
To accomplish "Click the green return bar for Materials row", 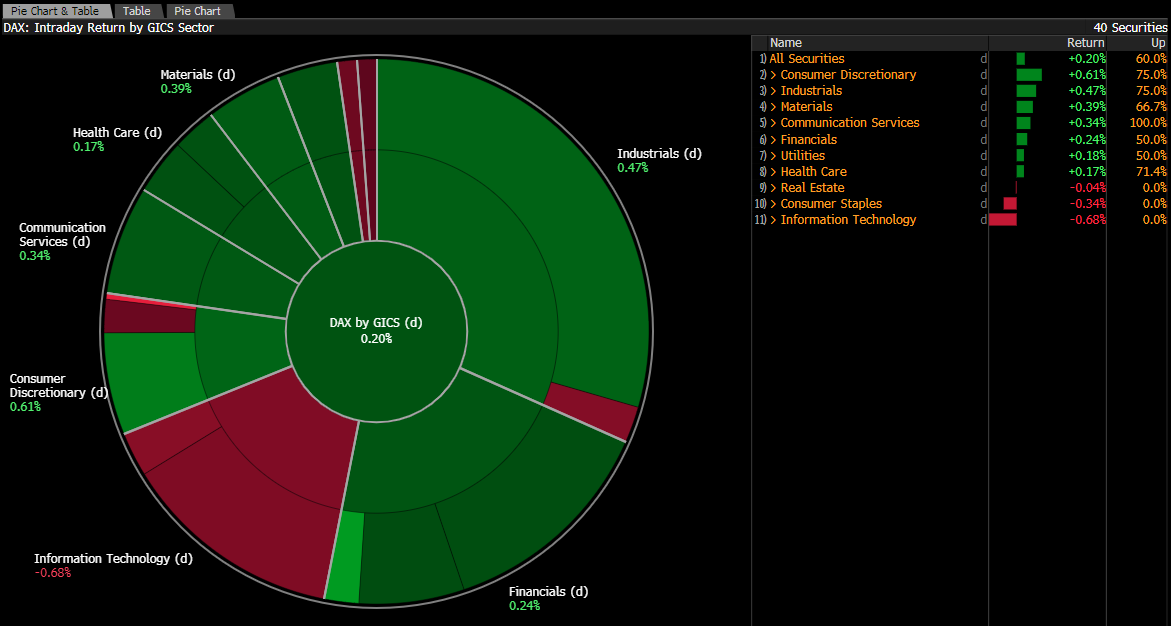I will click(1025, 107).
